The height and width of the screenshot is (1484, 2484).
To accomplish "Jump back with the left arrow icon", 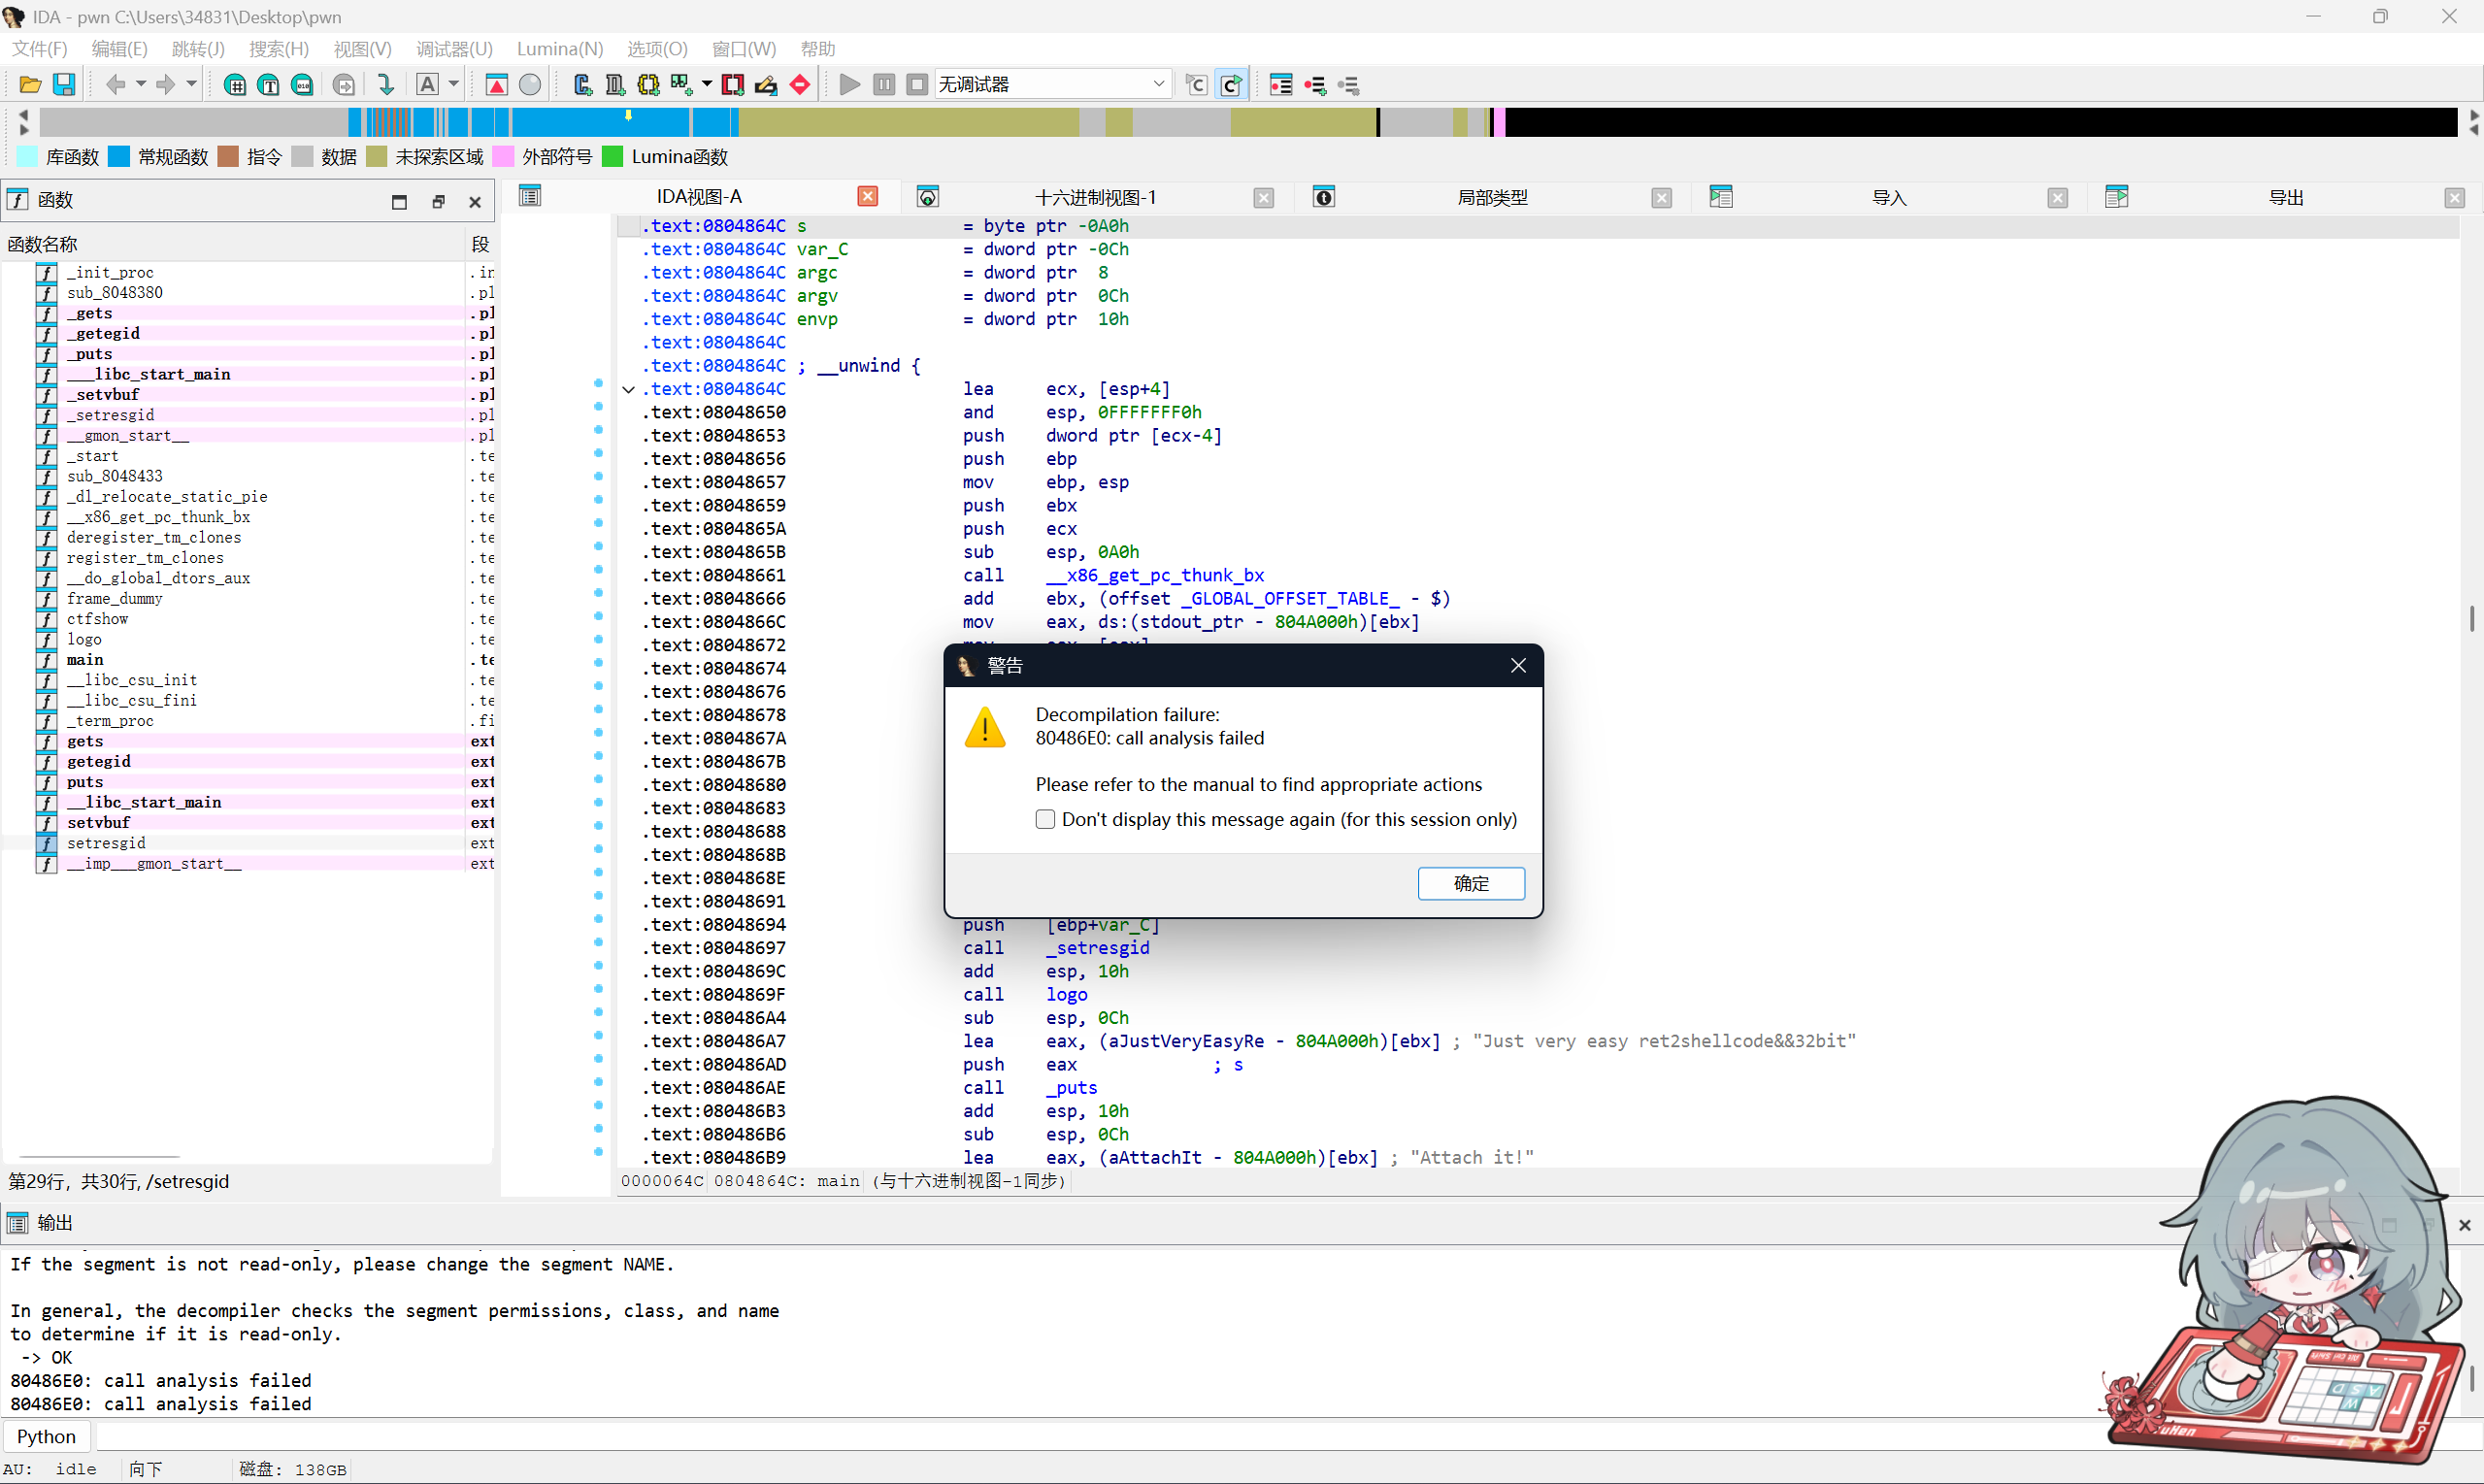I will point(116,85).
